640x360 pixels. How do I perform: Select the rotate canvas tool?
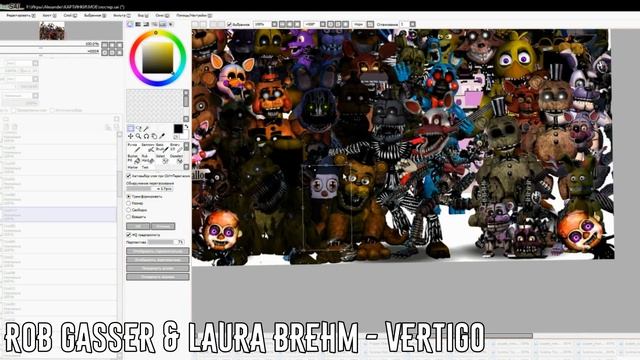147,136
